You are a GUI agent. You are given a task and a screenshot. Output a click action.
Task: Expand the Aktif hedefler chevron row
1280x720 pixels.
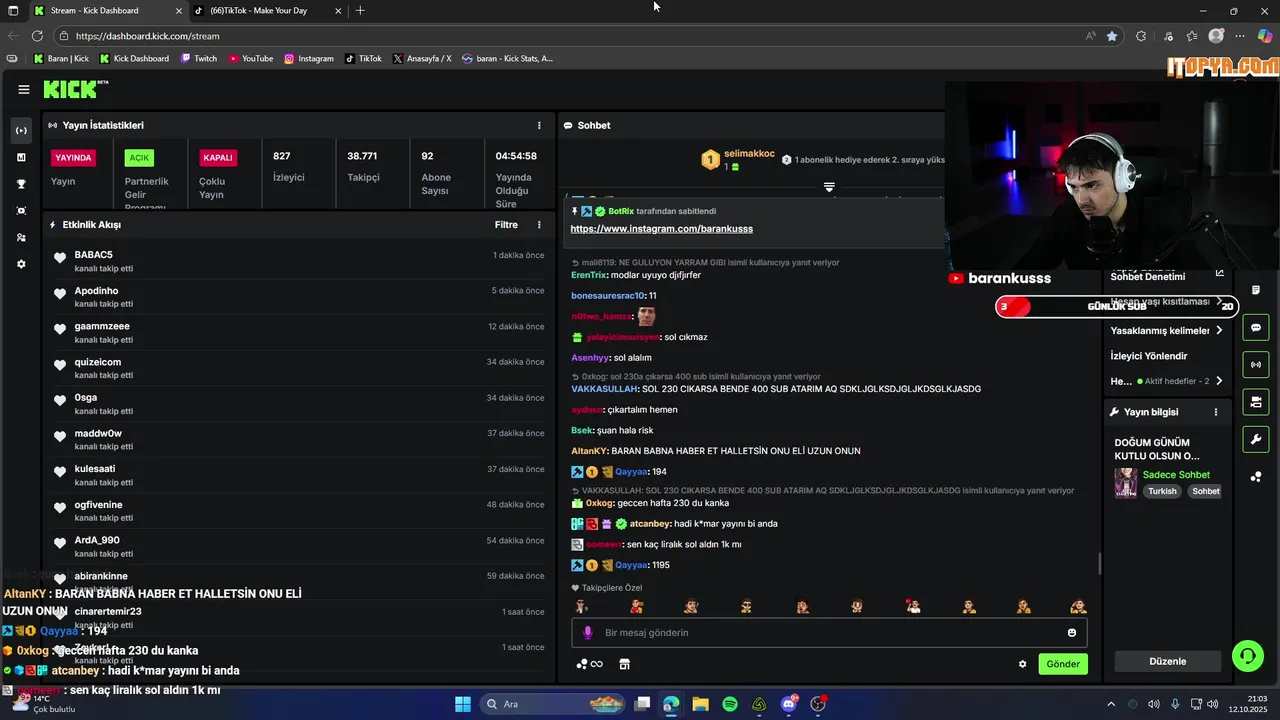click(x=1219, y=381)
